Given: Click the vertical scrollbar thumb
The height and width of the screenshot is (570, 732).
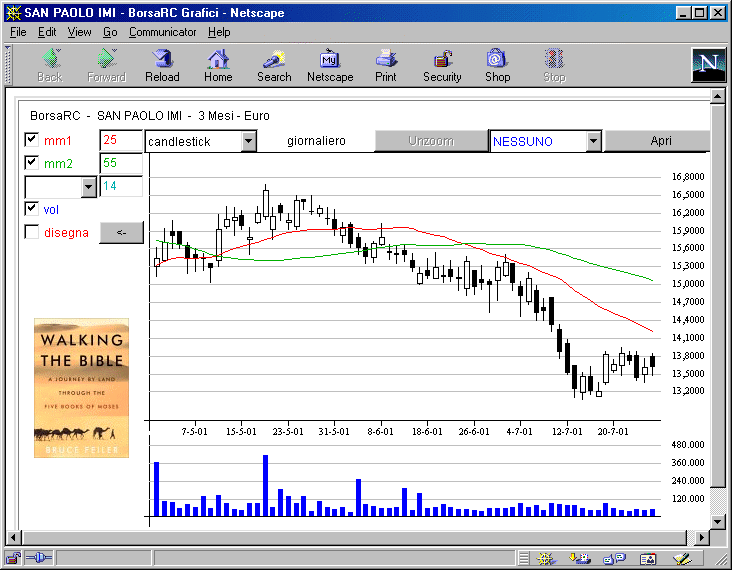Looking at the screenshot, I should click(718, 295).
